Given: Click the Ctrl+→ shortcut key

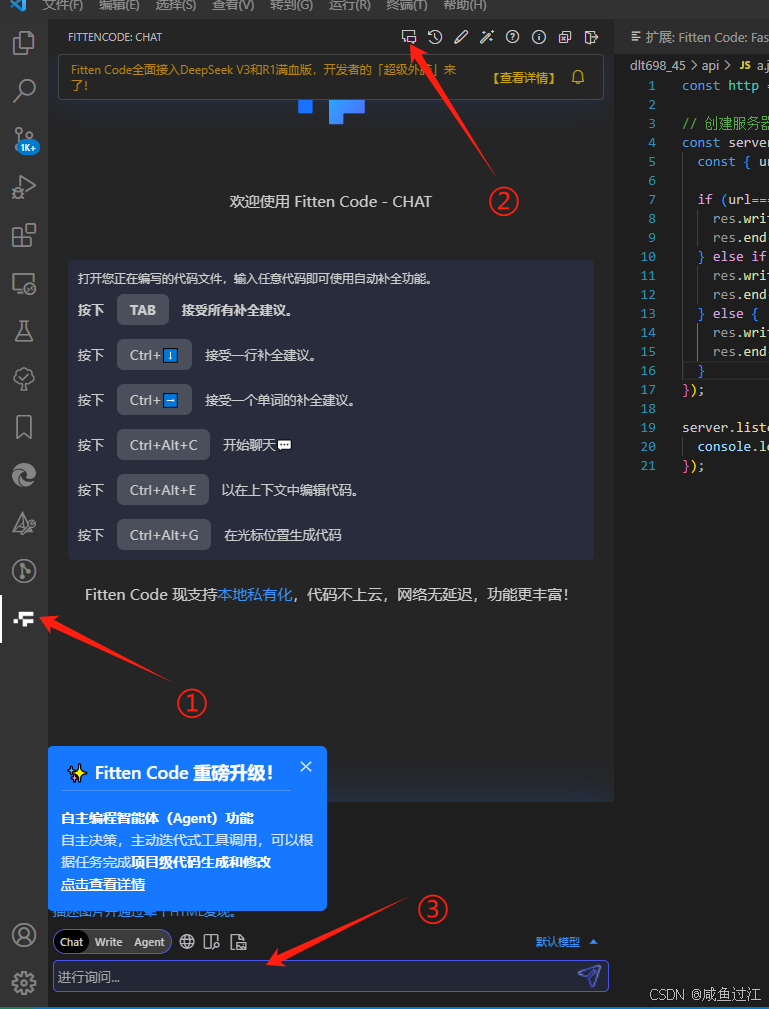Looking at the screenshot, I should coord(154,400).
